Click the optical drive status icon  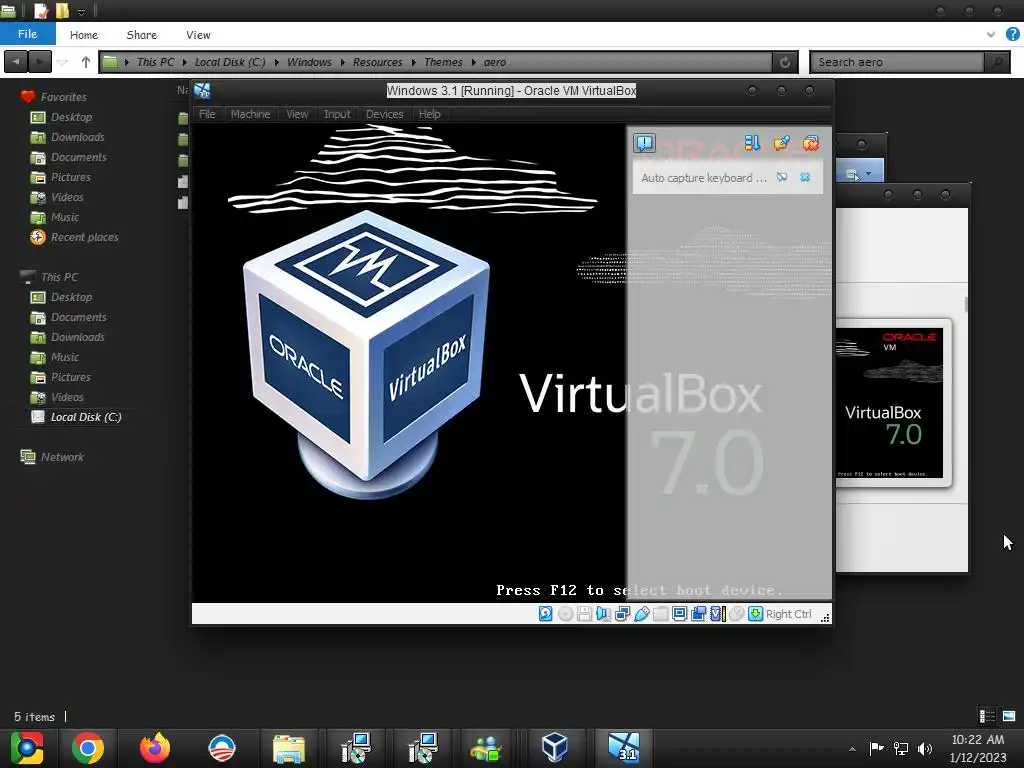pyautogui.click(x=566, y=614)
